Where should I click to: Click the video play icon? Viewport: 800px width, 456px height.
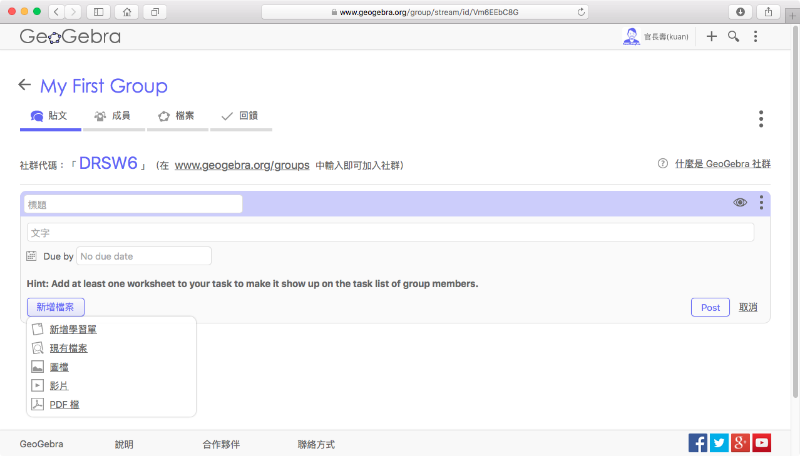(x=37, y=386)
